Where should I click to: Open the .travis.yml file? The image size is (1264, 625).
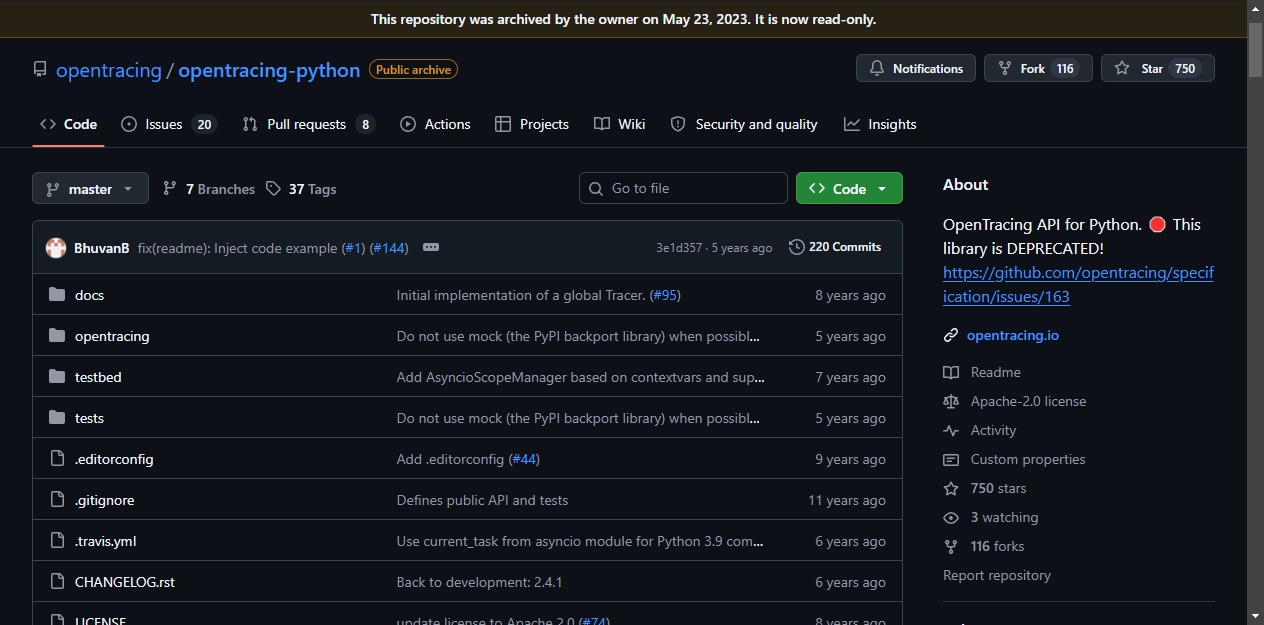pyautogui.click(x=105, y=541)
